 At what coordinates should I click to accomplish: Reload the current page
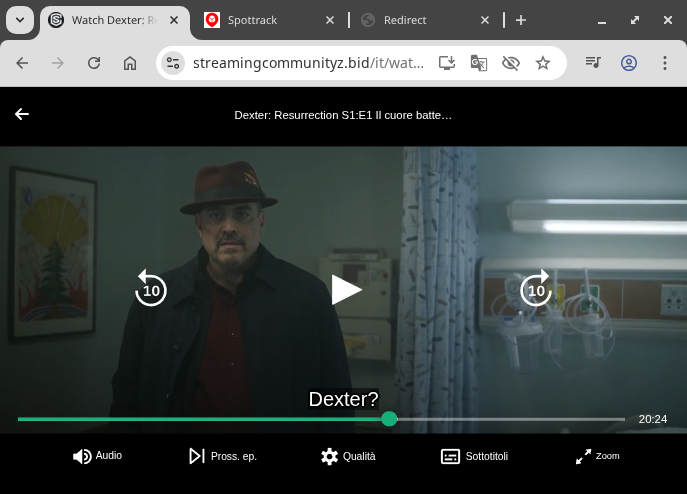94,63
